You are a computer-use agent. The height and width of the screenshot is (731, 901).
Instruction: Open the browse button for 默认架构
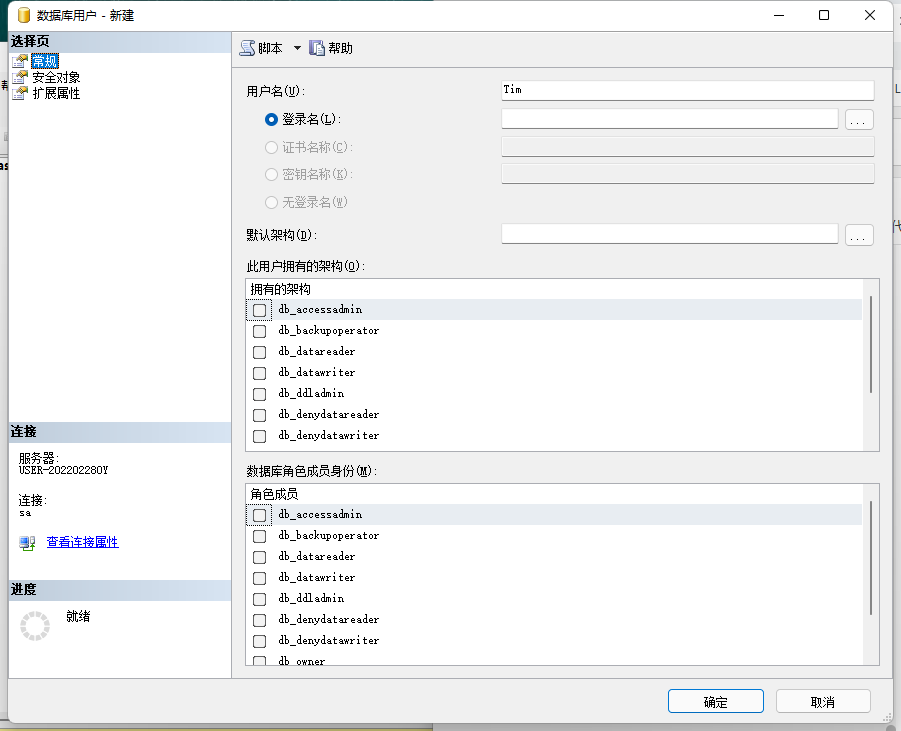(x=859, y=235)
